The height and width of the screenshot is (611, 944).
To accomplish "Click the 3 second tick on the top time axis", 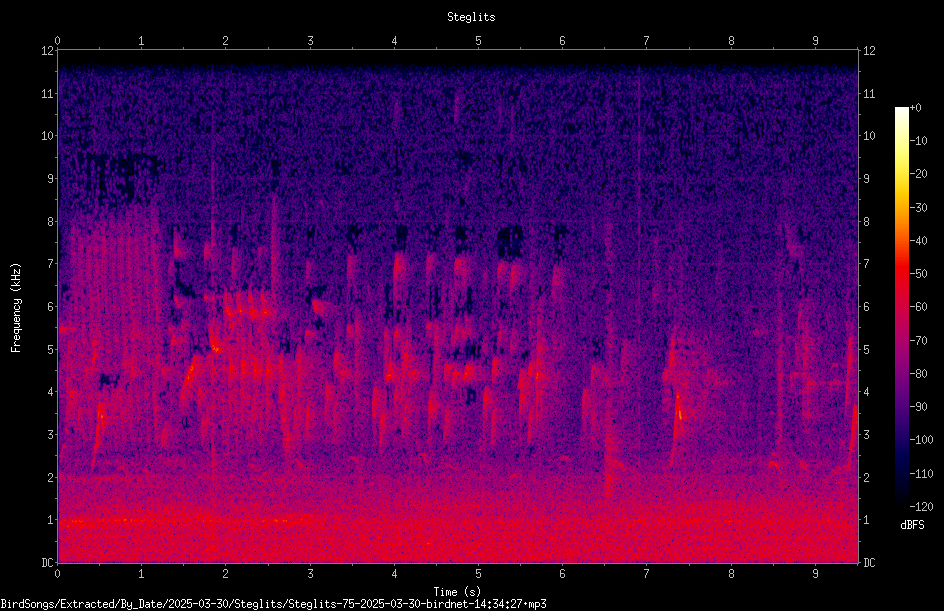I will (x=310, y=41).
